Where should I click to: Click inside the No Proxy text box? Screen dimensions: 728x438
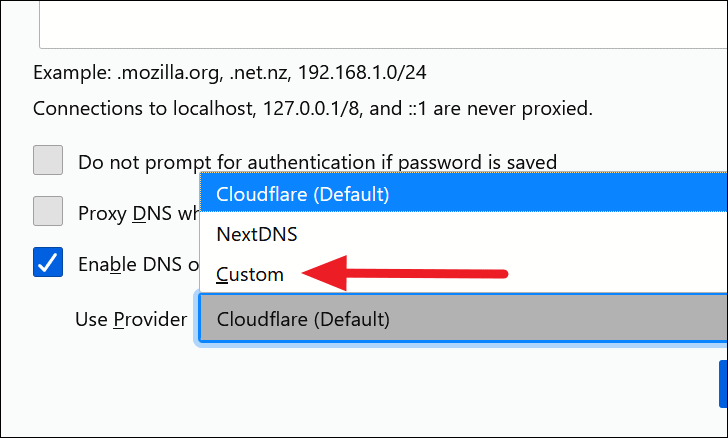(380, 25)
